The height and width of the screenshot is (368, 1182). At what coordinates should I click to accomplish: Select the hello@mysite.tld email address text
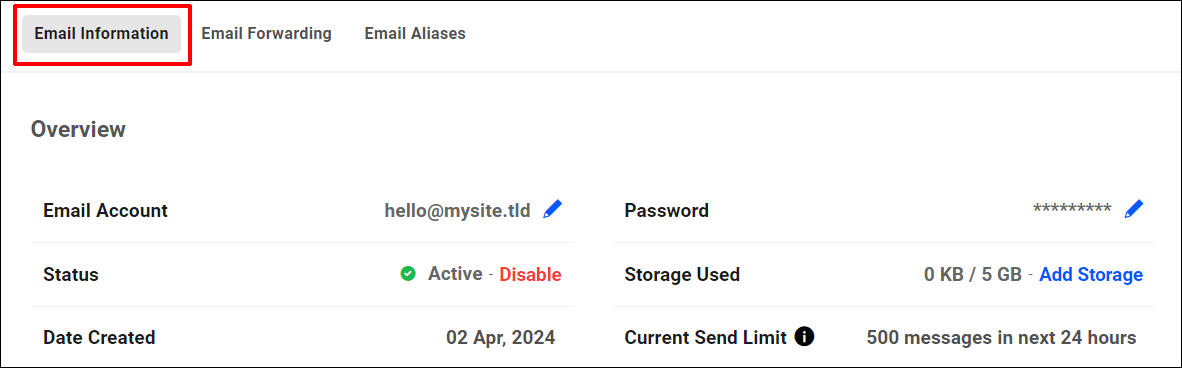click(458, 210)
